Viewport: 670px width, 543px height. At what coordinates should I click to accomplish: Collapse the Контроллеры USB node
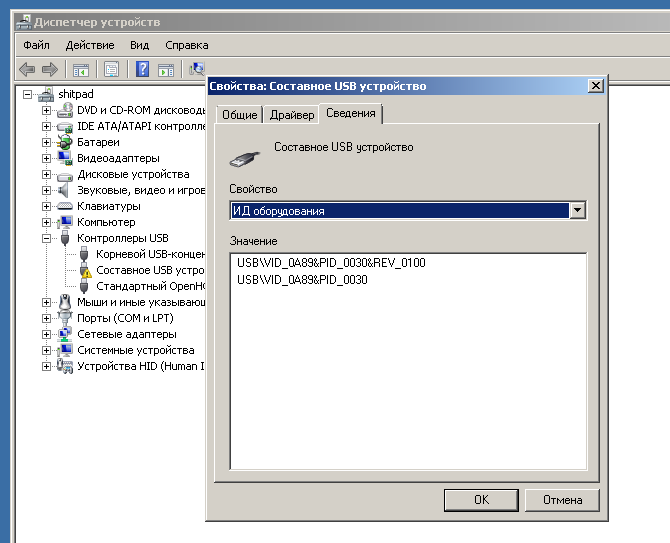(46, 238)
